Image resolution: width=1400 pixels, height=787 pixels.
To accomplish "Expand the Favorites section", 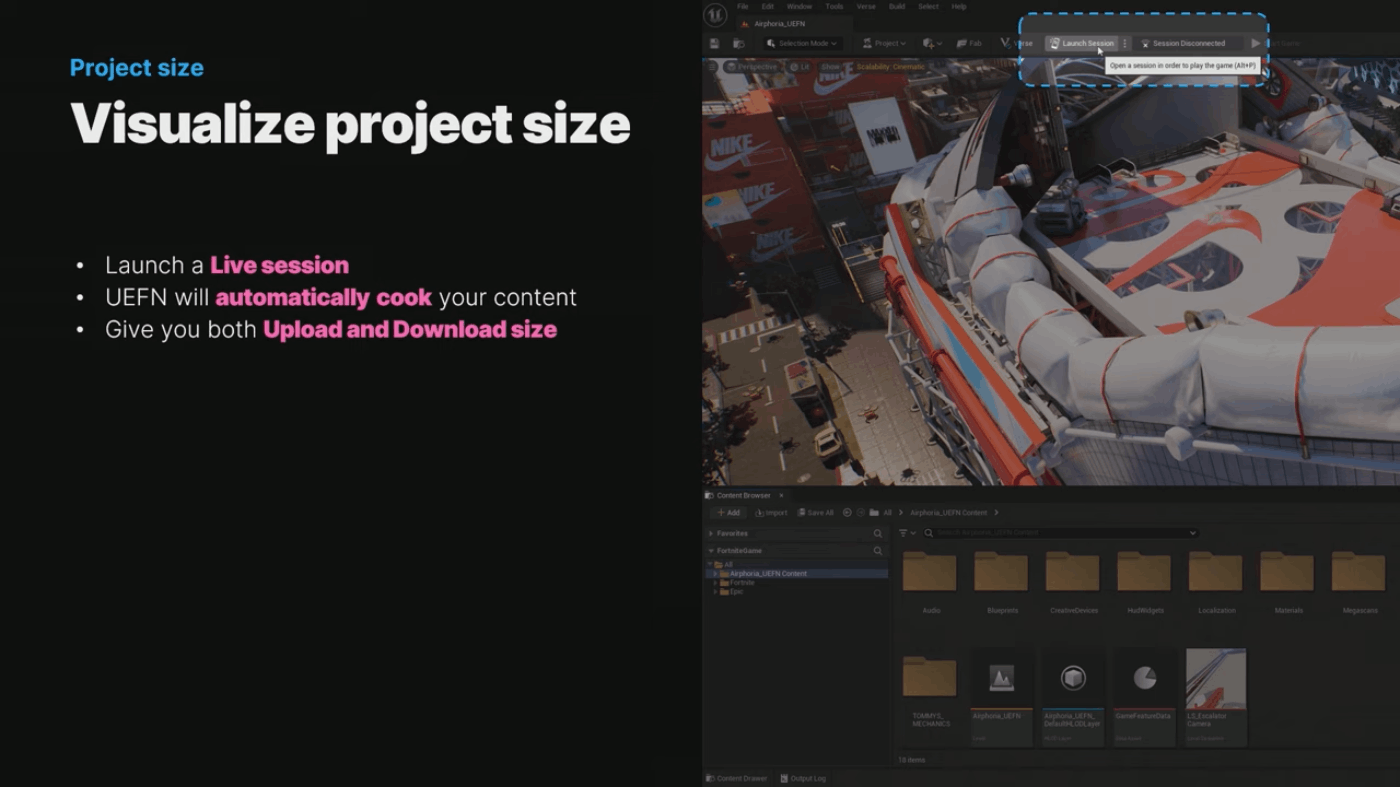I will pos(711,534).
